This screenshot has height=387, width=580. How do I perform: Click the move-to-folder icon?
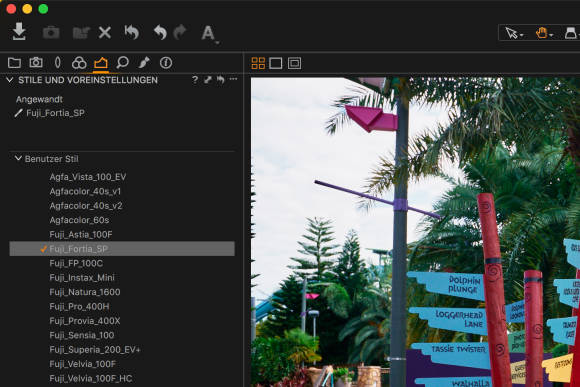point(81,33)
